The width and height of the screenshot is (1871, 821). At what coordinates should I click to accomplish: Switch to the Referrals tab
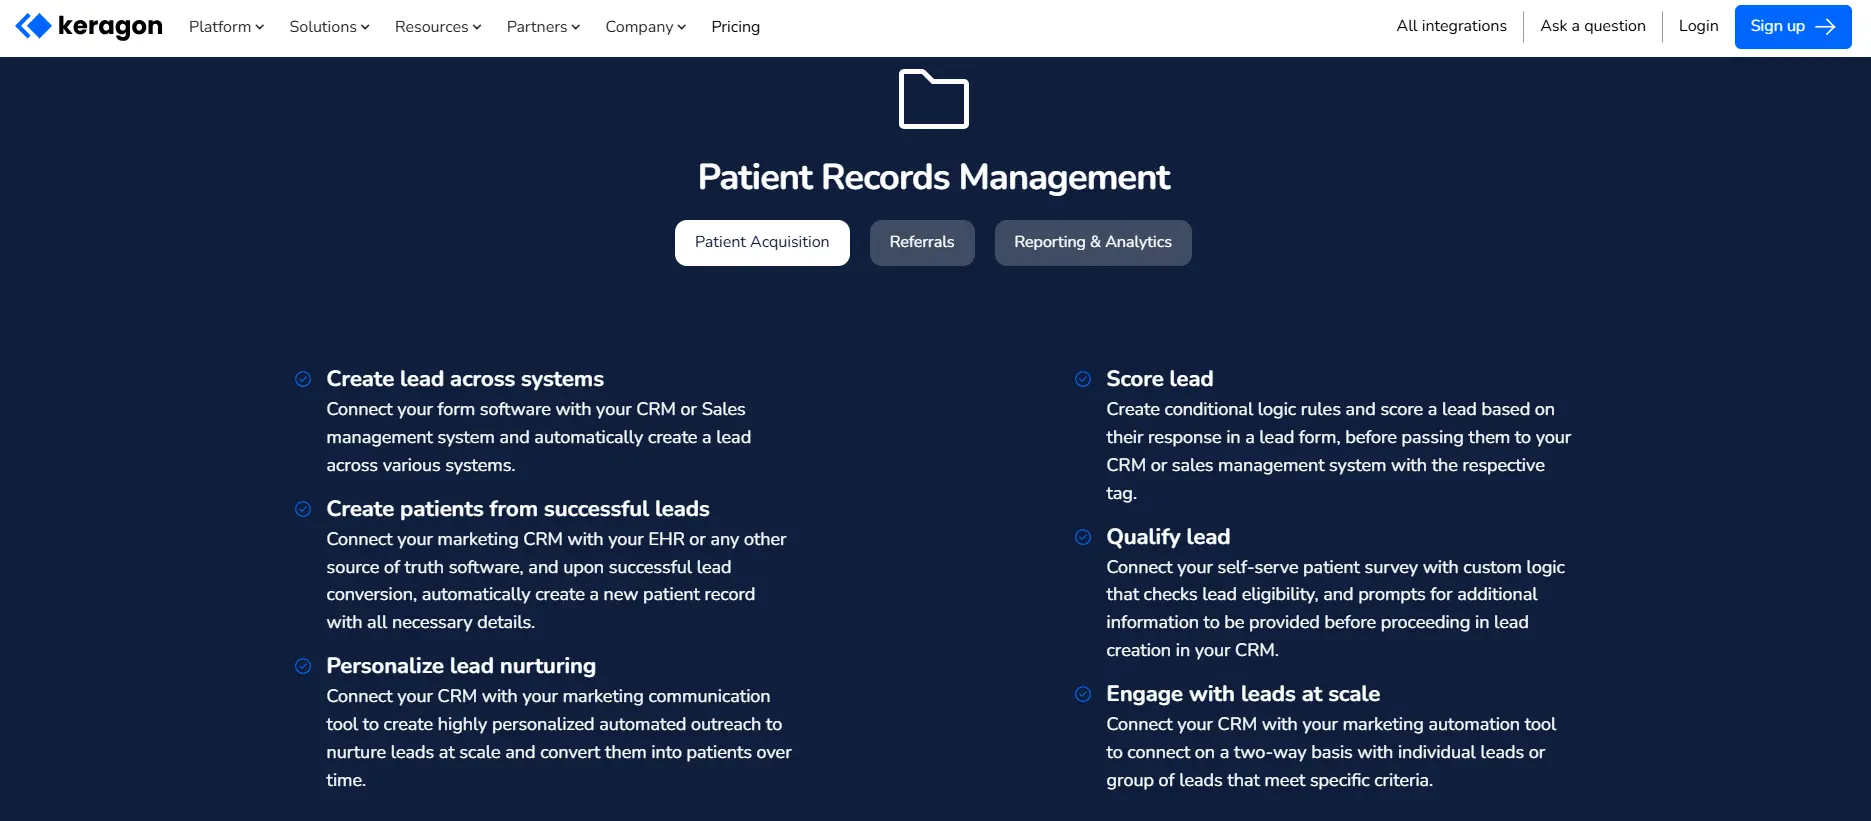pos(922,243)
